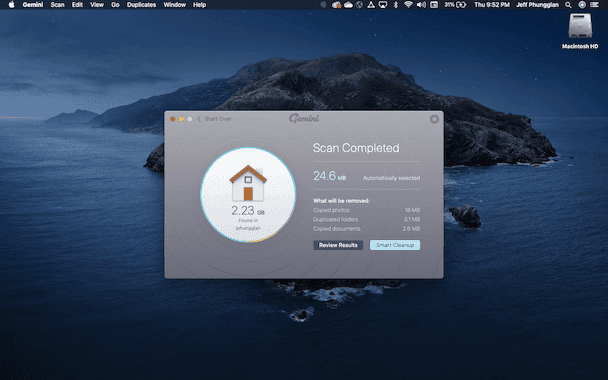Image resolution: width=608 pixels, height=380 pixels.
Task: Click the Start Over back chevron
Action: (x=199, y=119)
